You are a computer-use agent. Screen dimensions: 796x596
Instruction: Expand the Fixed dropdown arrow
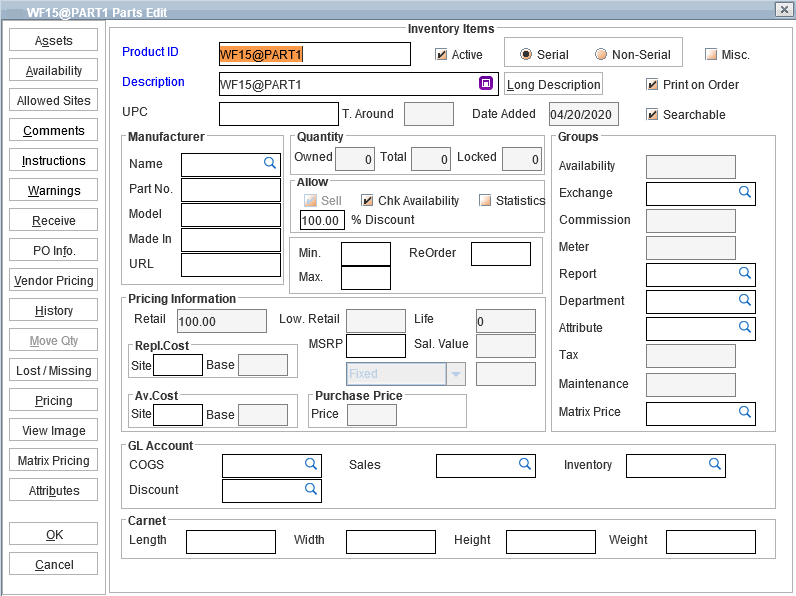click(456, 374)
